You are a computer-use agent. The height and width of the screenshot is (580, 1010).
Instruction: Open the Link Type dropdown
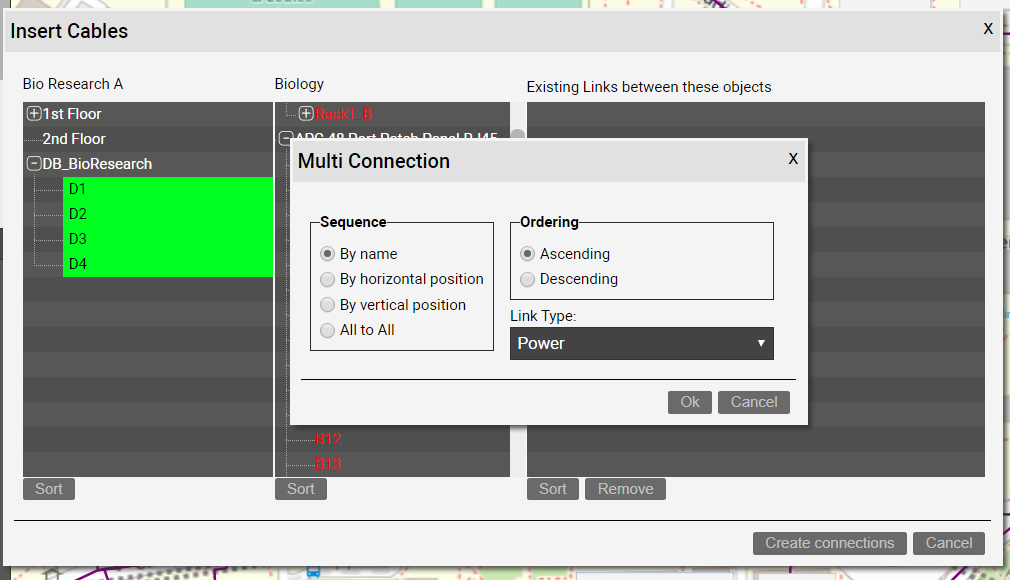[641, 343]
